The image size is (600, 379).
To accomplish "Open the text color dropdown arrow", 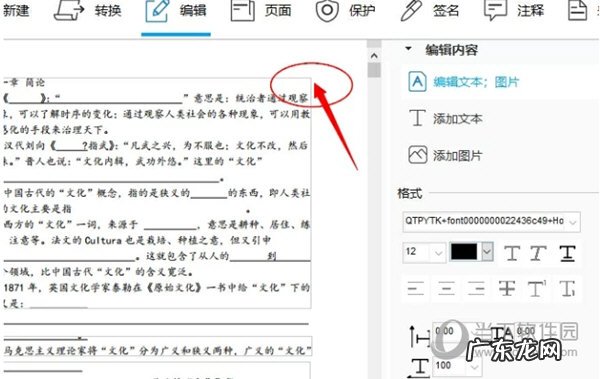I will point(487,252).
